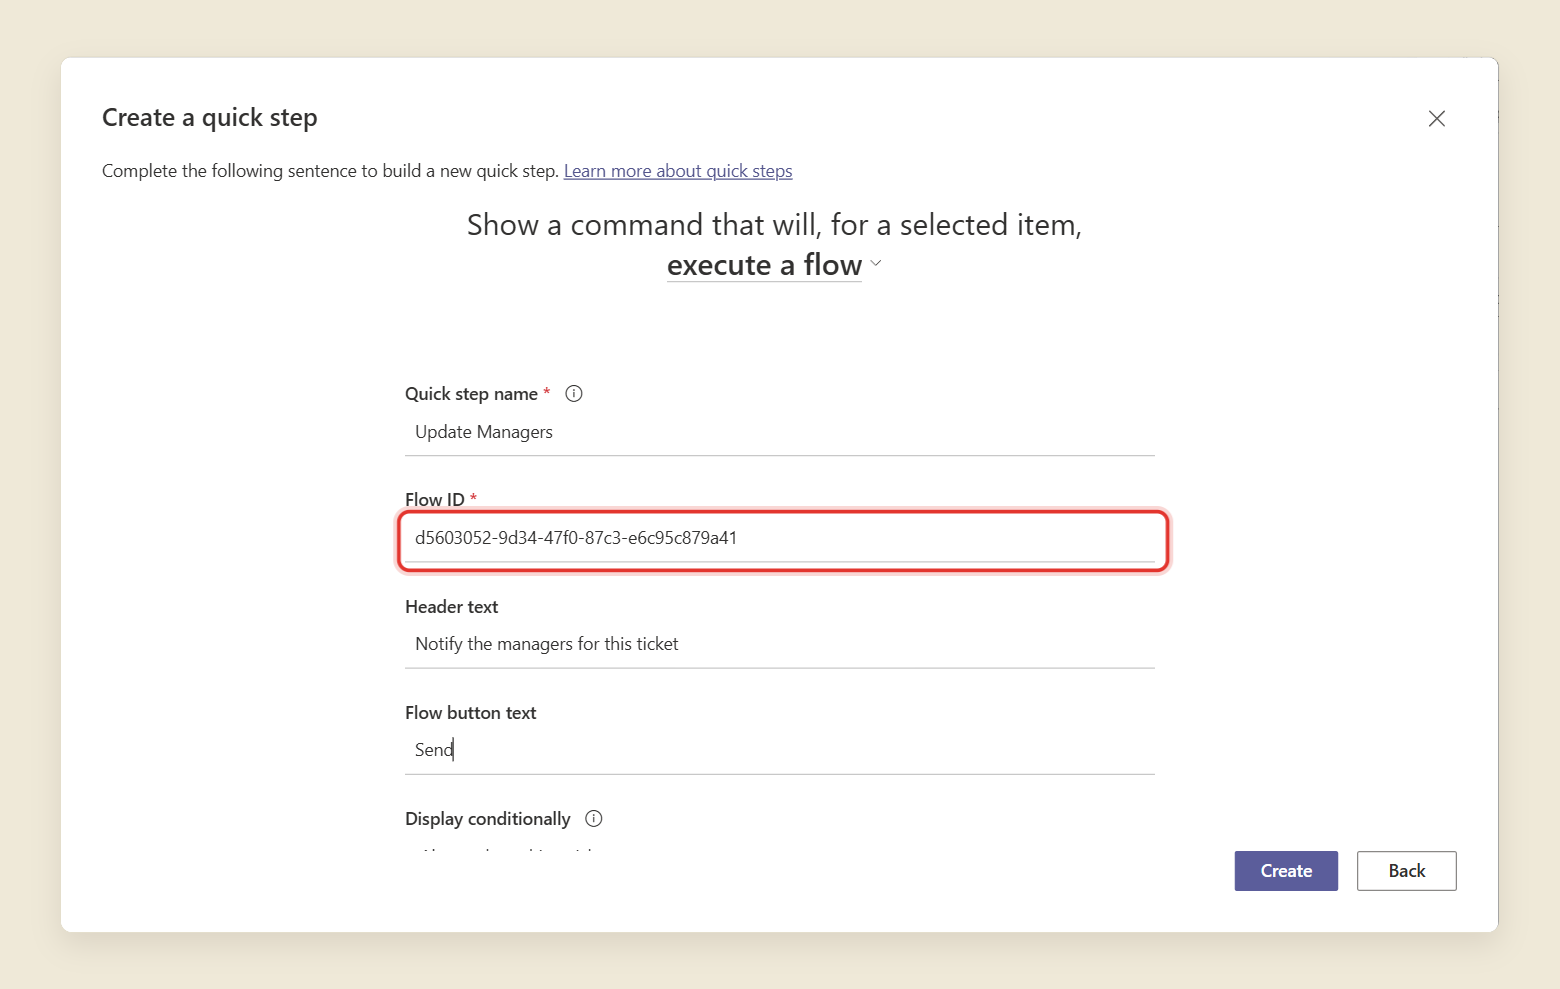The height and width of the screenshot is (989, 1560).
Task: Click the 'Create a quick step' dialog title
Action: (210, 118)
